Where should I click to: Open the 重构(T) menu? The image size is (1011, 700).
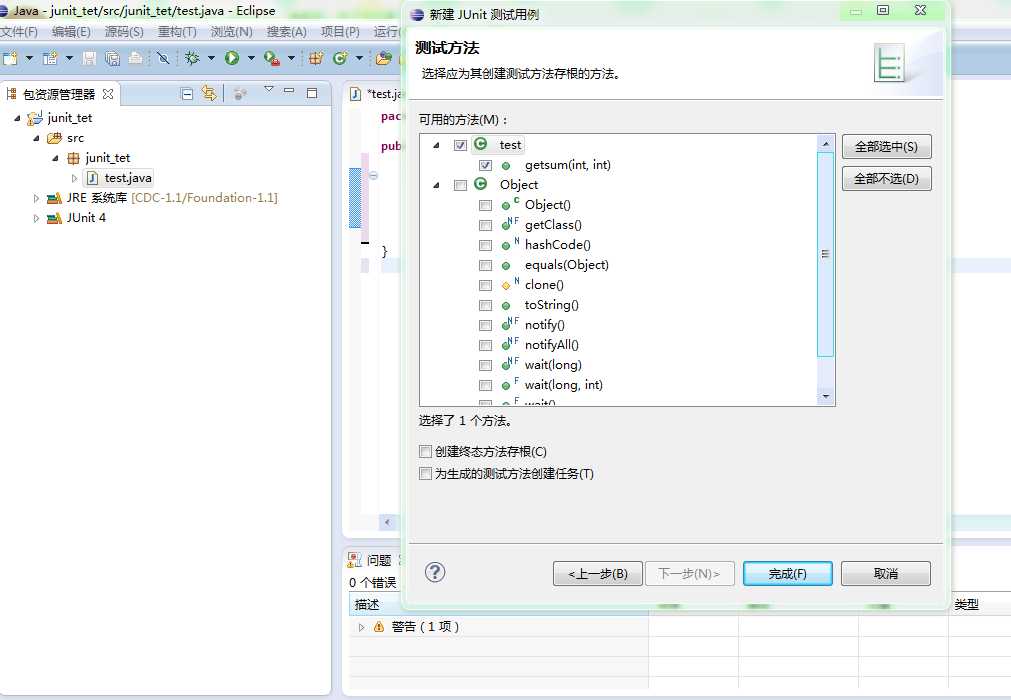177,32
